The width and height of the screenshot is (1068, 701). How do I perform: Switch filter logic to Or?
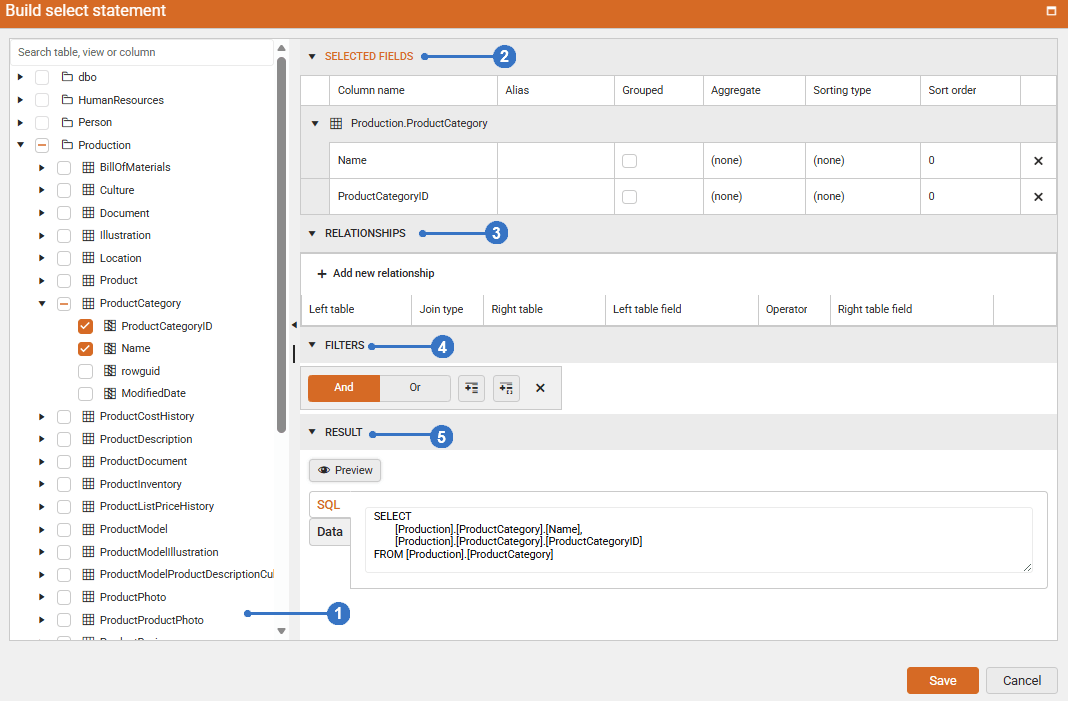tap(414, 386)
